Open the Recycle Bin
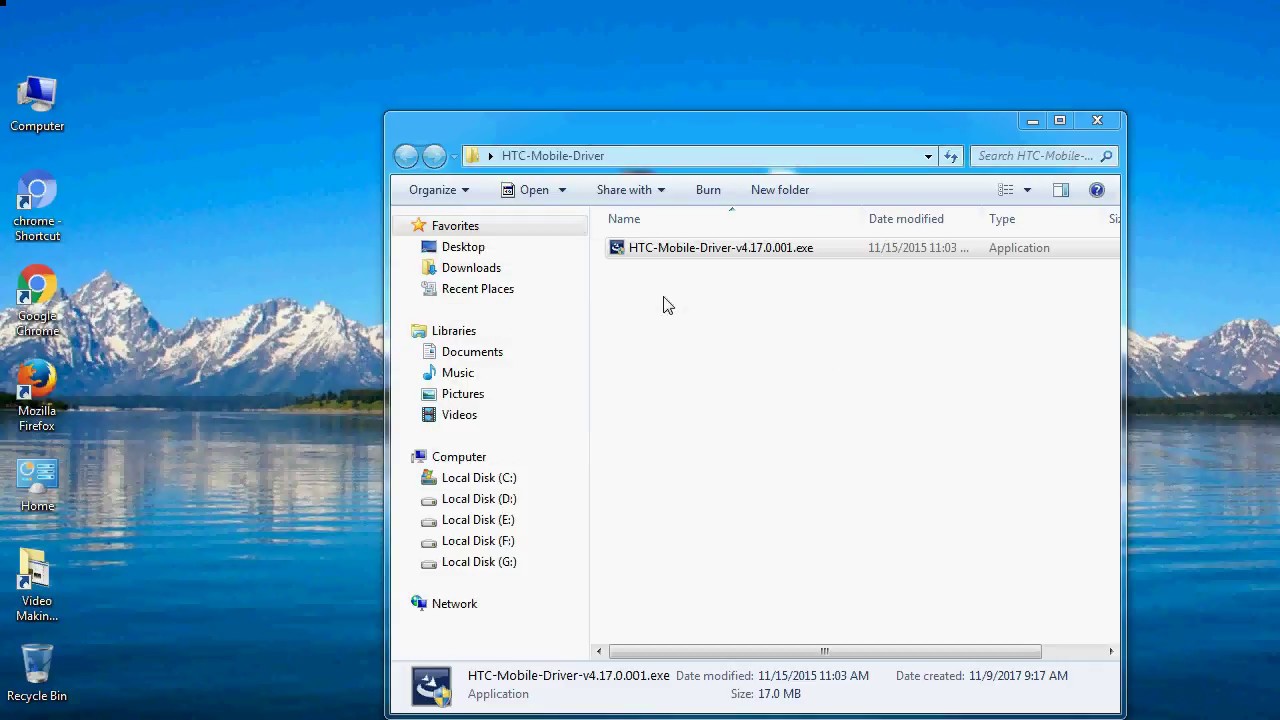Viewport: 1280px width, 720px height. pyautogui.click(x=37, y=672)
